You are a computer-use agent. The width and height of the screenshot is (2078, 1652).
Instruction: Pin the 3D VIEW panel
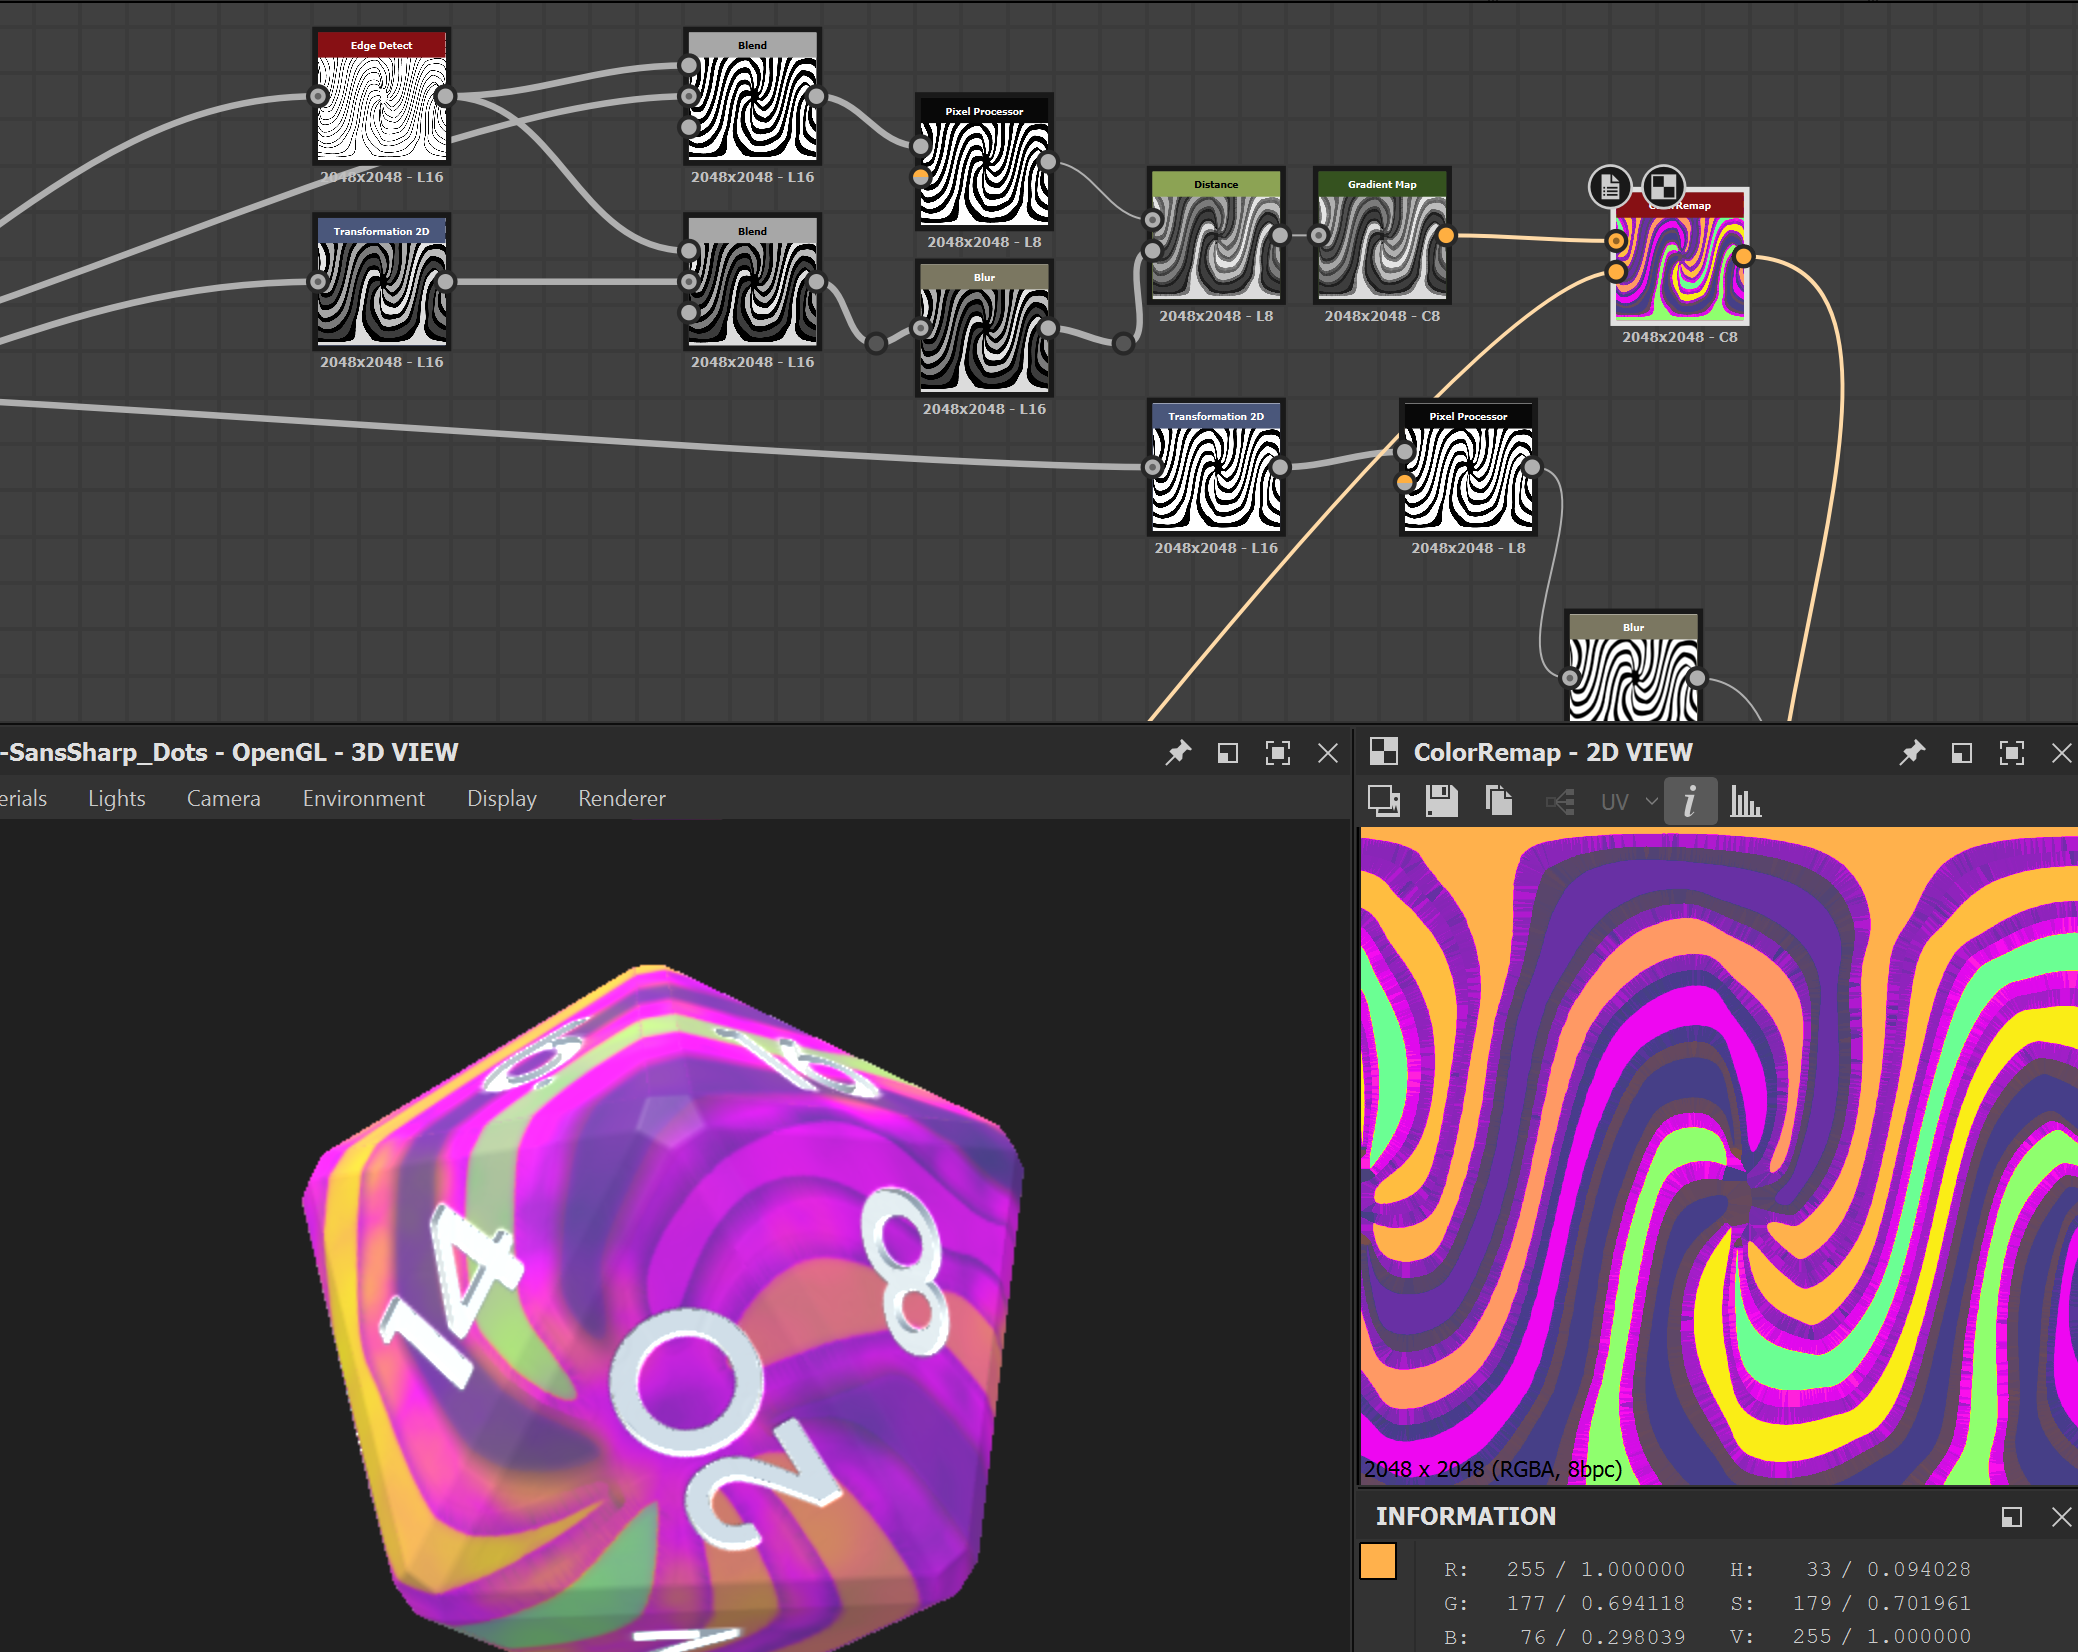coord(1180,752)
